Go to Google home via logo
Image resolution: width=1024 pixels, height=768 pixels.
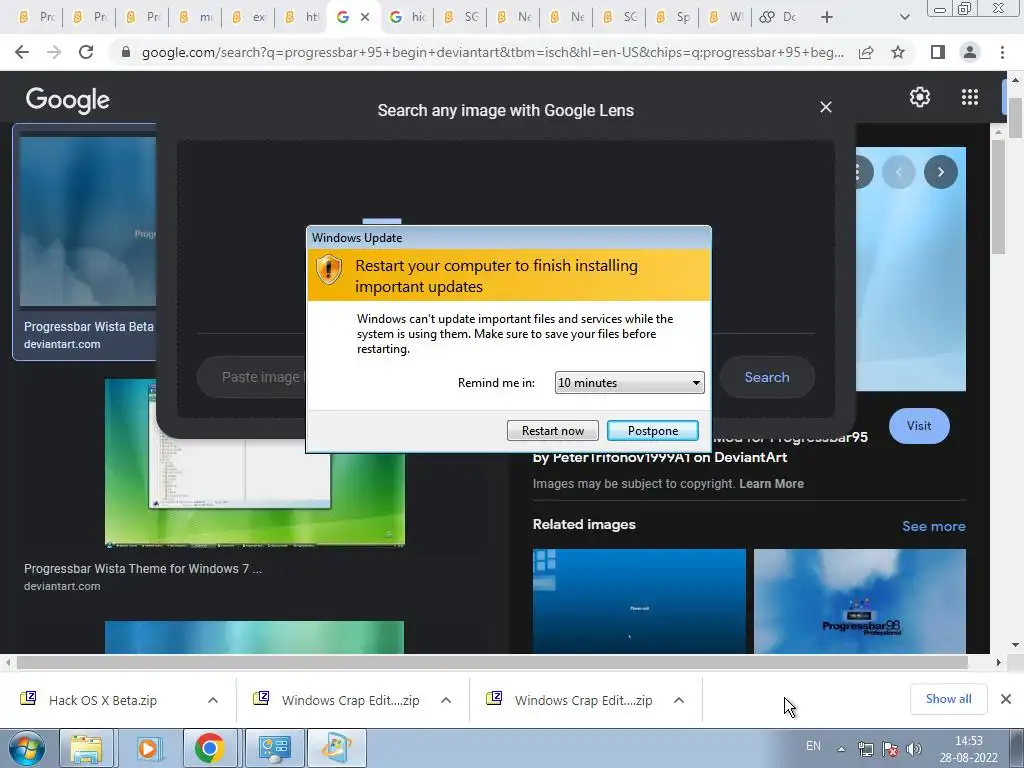tap(68, 100)
